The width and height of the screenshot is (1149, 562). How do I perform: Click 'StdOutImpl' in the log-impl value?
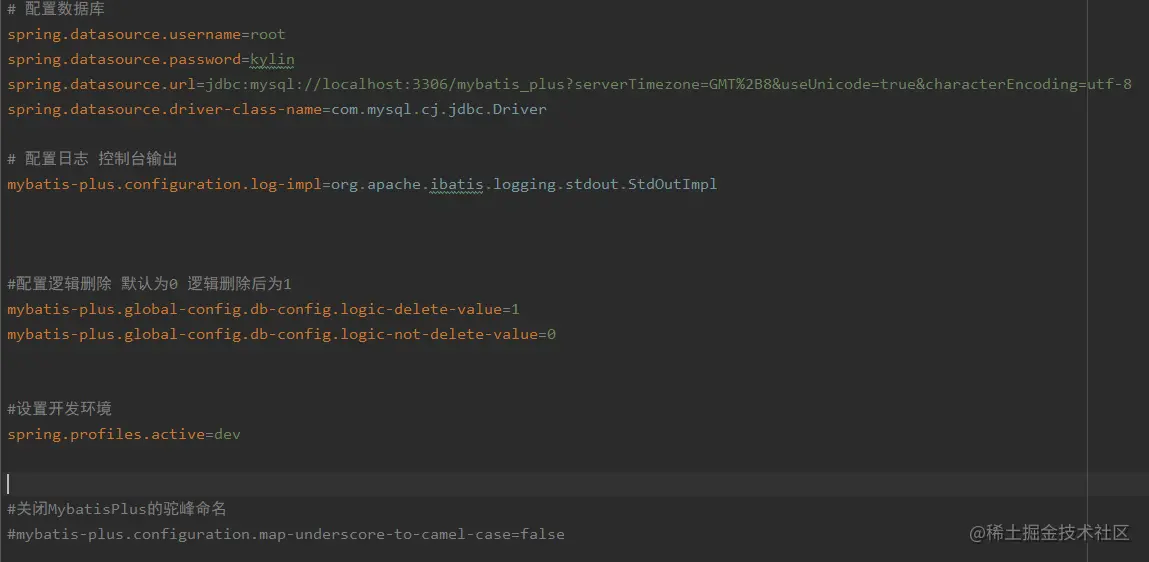coord(673,185)
